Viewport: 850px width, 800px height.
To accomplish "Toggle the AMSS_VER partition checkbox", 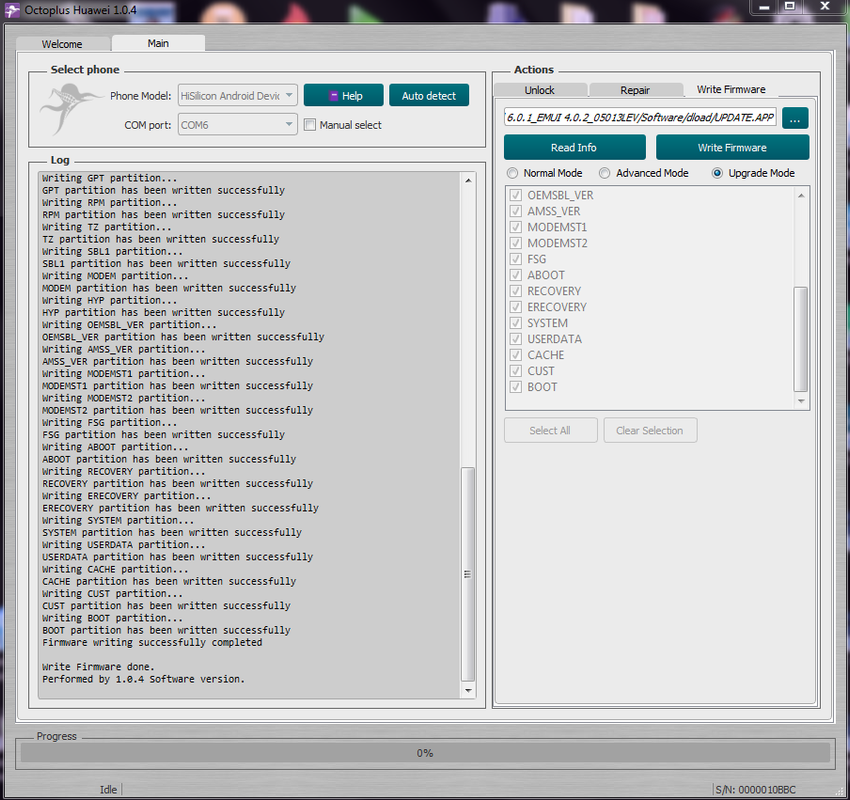I will (x=516, y=211).
